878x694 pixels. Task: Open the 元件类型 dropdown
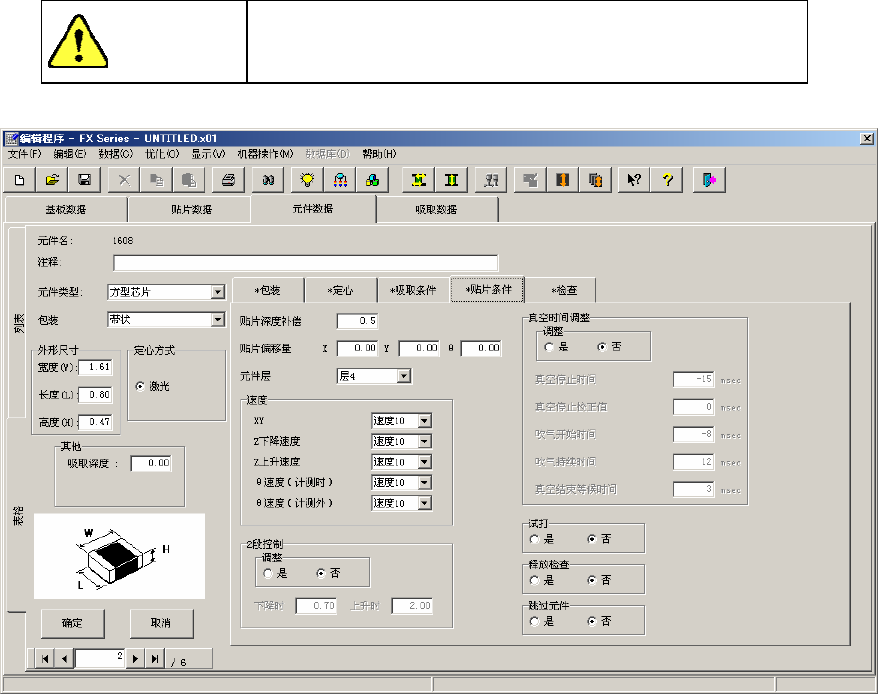[x=218, y=293]
